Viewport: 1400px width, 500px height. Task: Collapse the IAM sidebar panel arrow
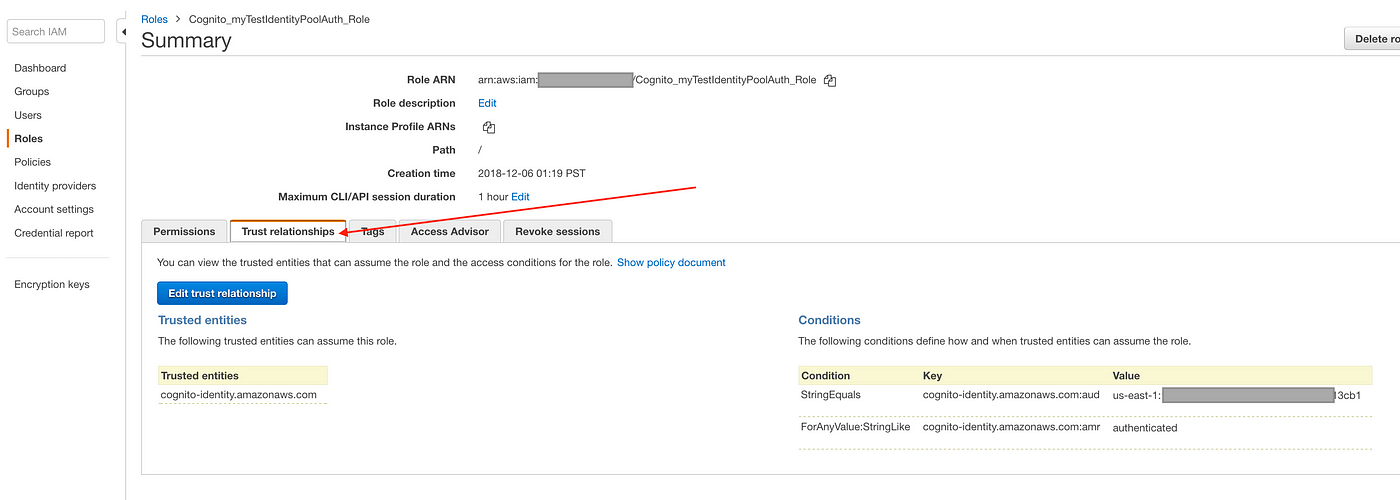123,32
